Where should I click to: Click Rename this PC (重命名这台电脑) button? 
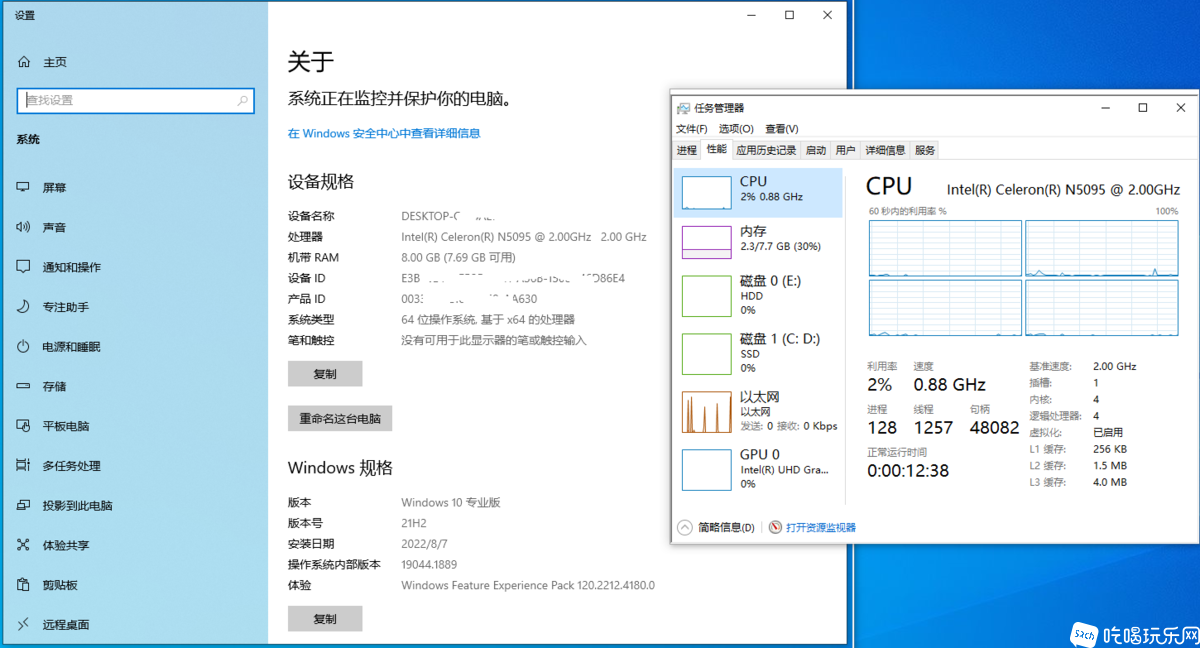point(340,419)
